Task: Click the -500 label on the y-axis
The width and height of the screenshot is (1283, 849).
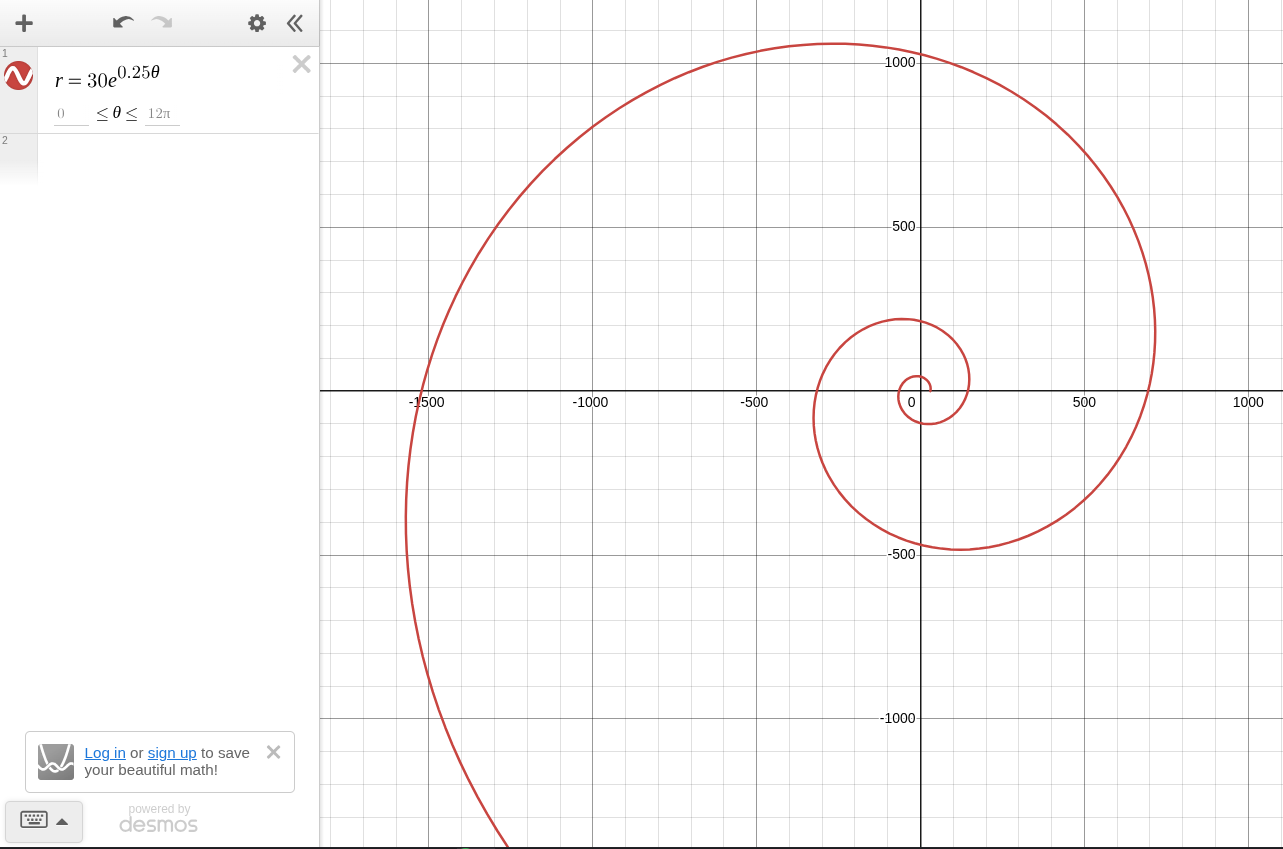Action: (x=902, y=554)
